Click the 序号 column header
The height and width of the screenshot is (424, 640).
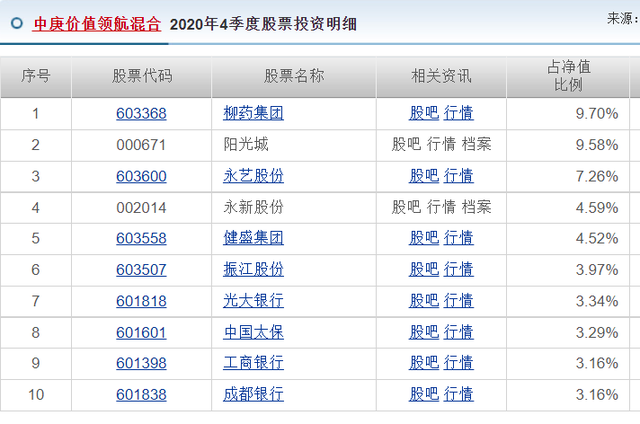point(36,76)
